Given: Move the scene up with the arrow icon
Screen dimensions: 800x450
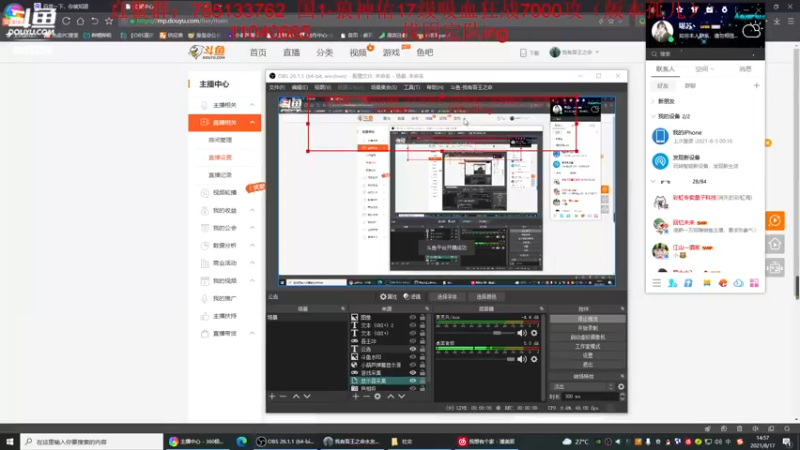Looking at the screenshot, I should [x=296, y=396].
